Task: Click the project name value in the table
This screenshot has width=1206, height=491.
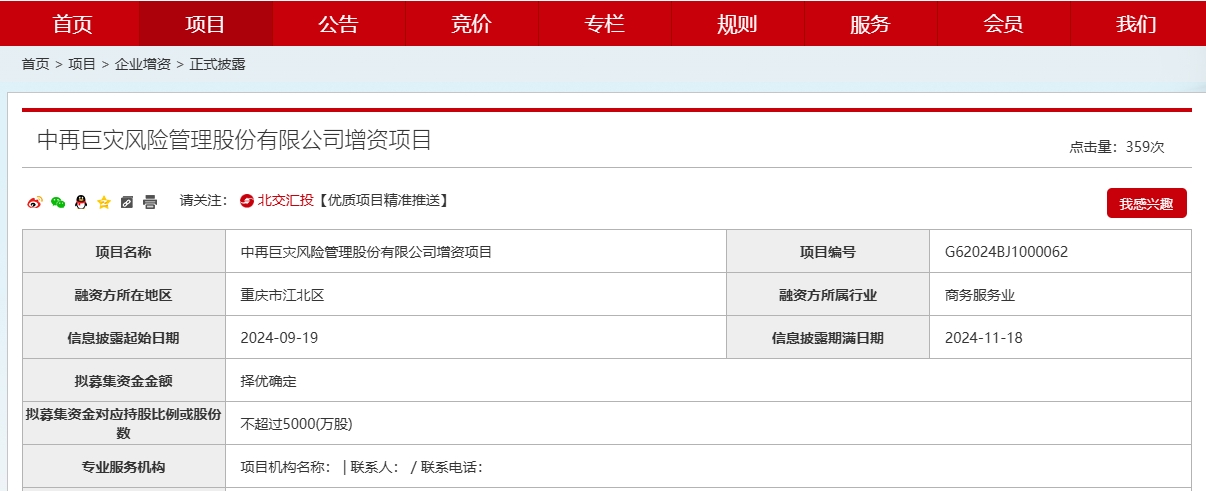Action: 366,252
